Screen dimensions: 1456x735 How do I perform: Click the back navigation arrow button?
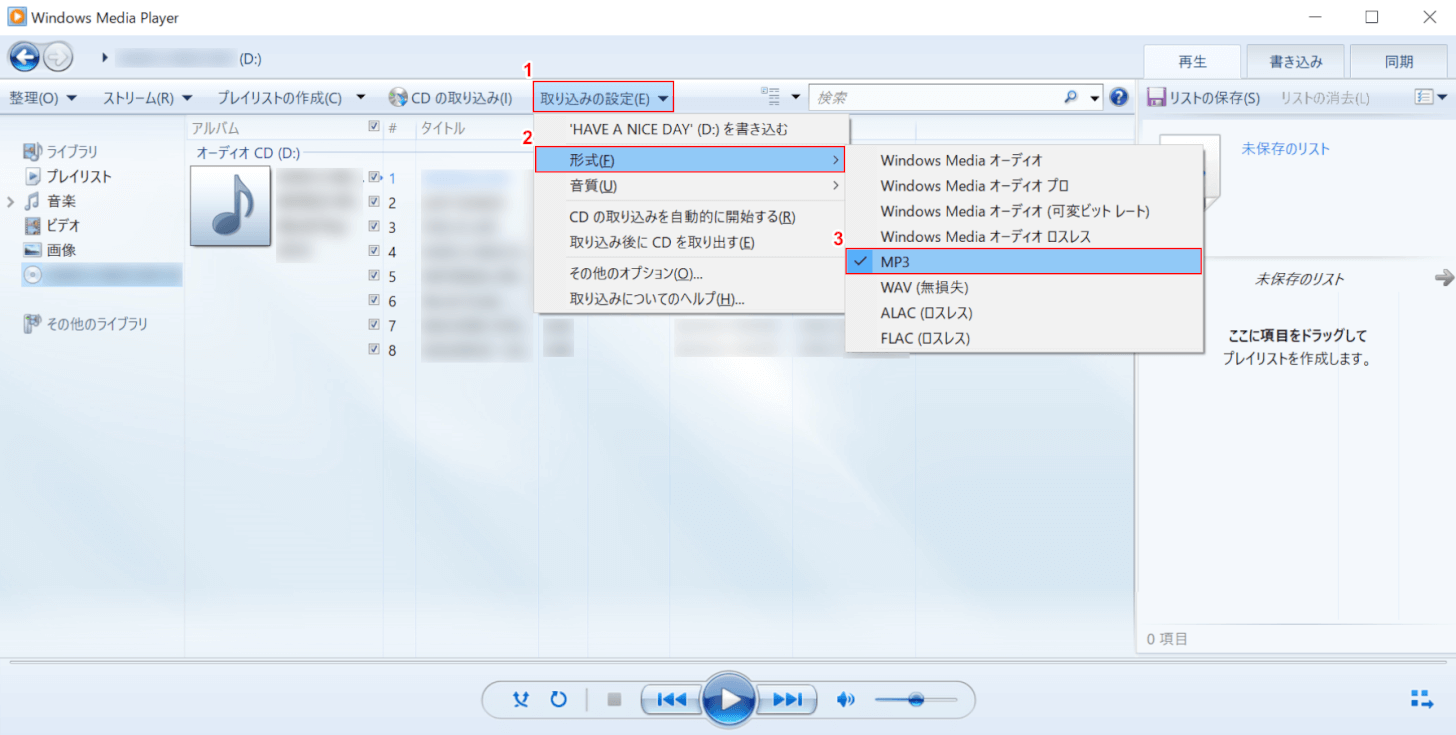tap(24, 57)
